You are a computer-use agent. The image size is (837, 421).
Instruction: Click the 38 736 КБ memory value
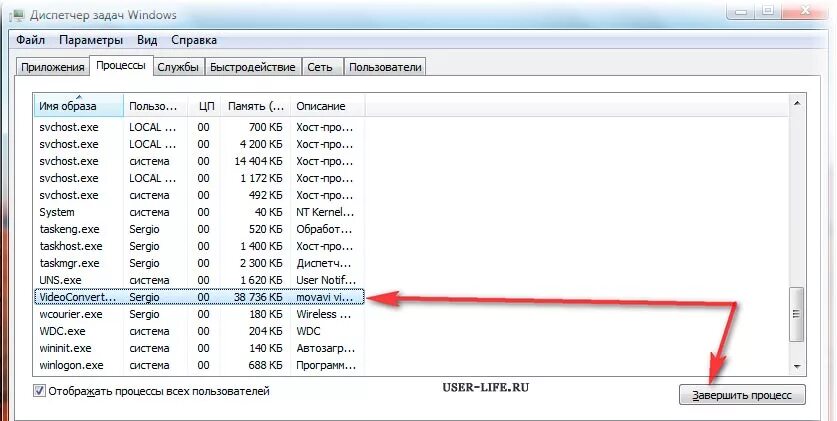[x=258, y=297]
